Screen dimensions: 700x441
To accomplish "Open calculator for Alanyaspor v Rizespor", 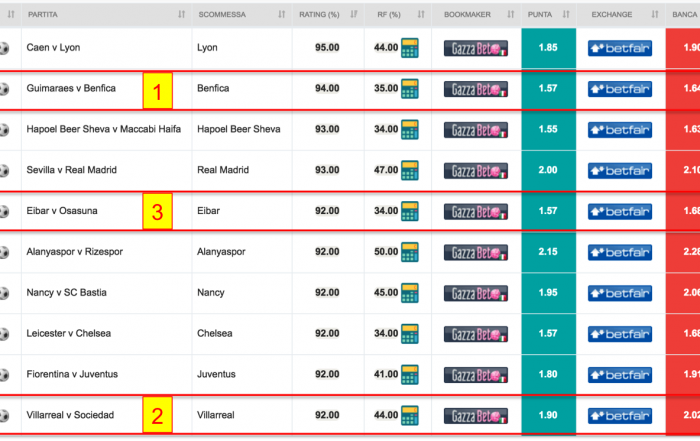I will tap(409, 252).
